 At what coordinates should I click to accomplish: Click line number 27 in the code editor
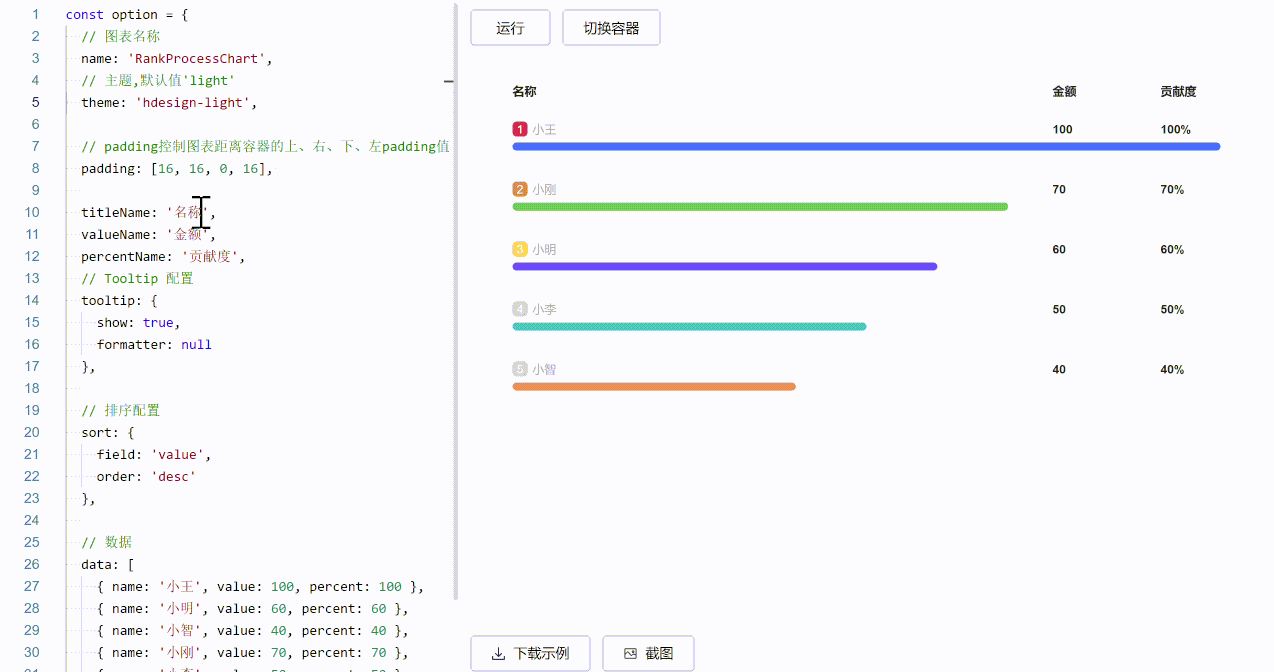click(31, 586)
